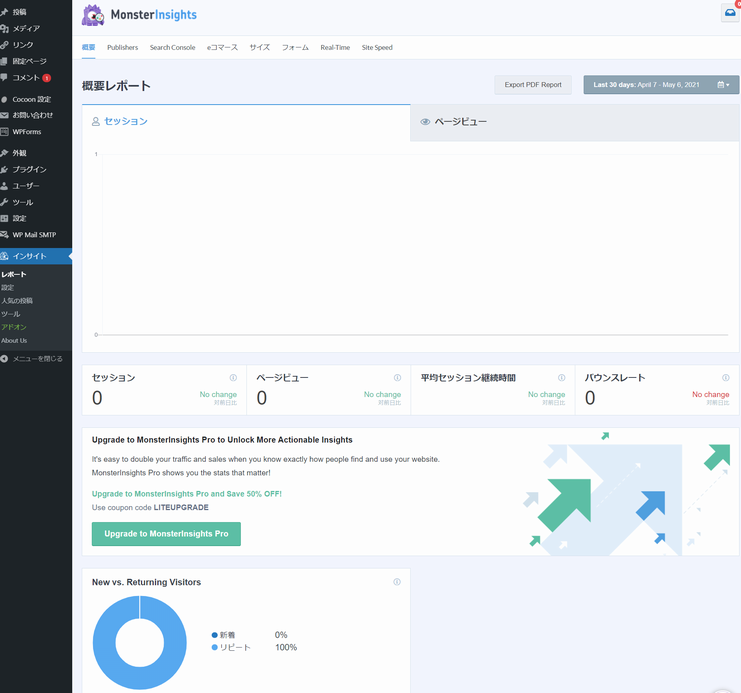Click the pages icon beside 固定ページ
The width and height of the screenshot is (741, 693).
[4, 61]
